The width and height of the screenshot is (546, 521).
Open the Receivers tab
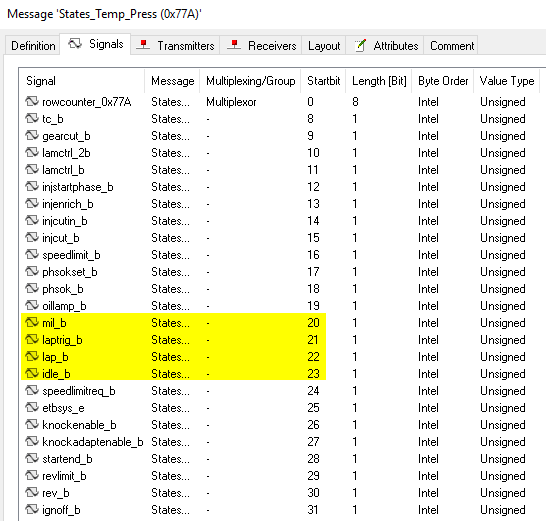point(261,46)
